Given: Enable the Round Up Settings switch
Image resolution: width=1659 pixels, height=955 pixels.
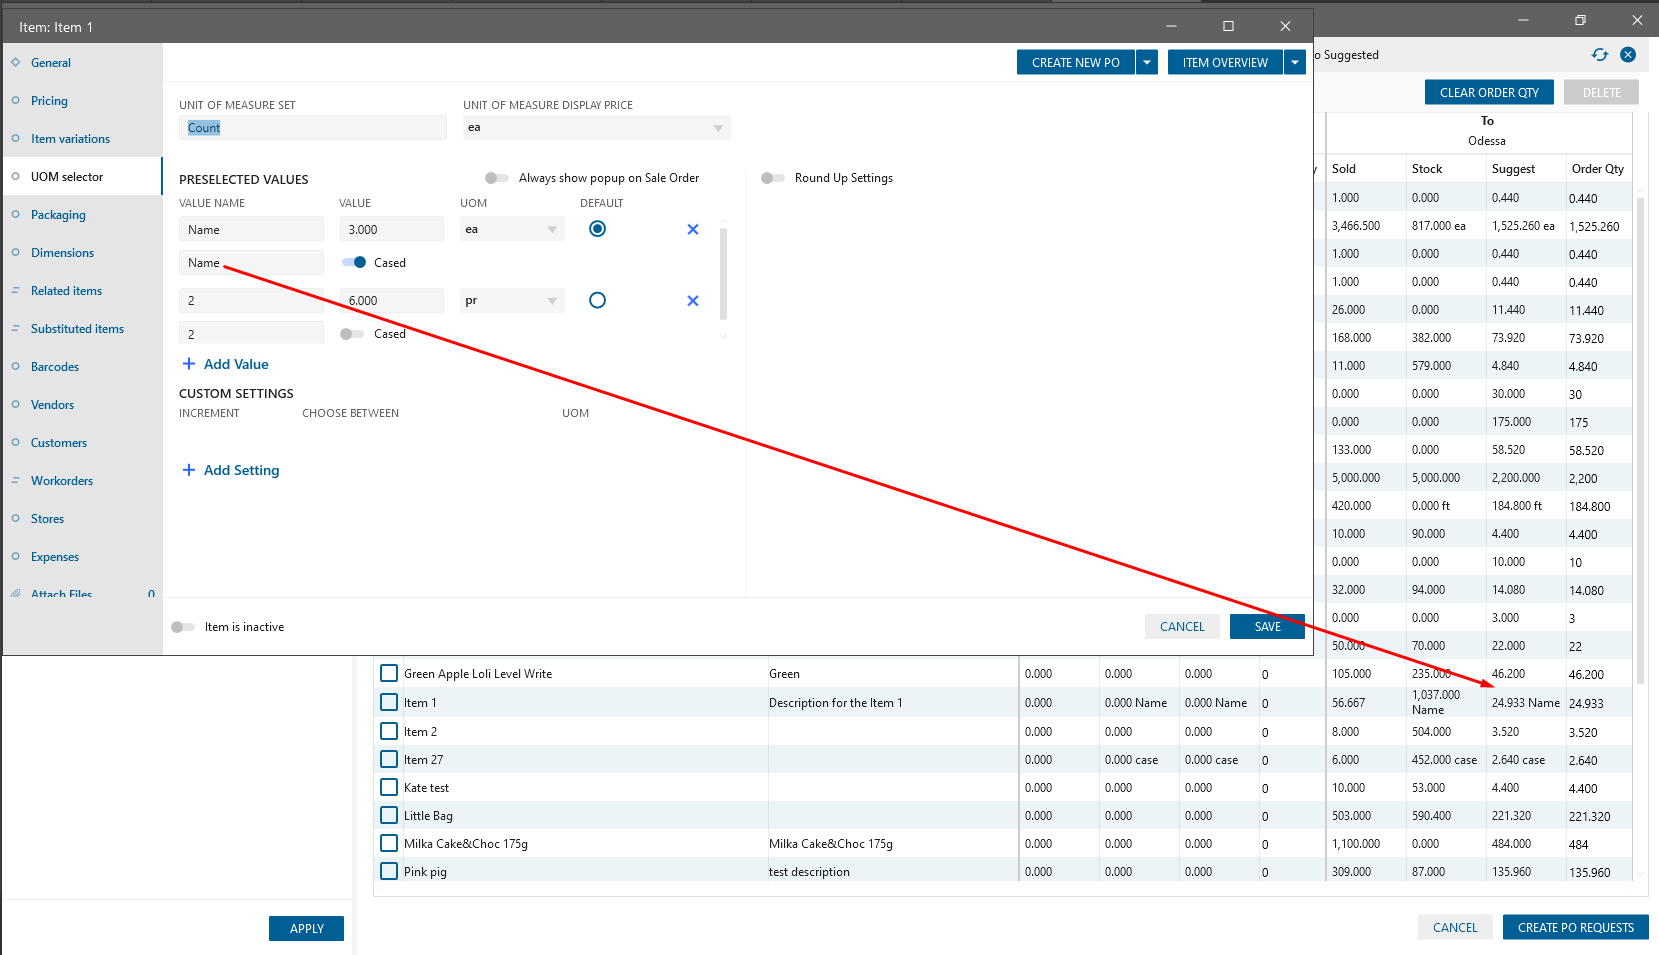Looking at the screenshot, I should coord(773,178).
